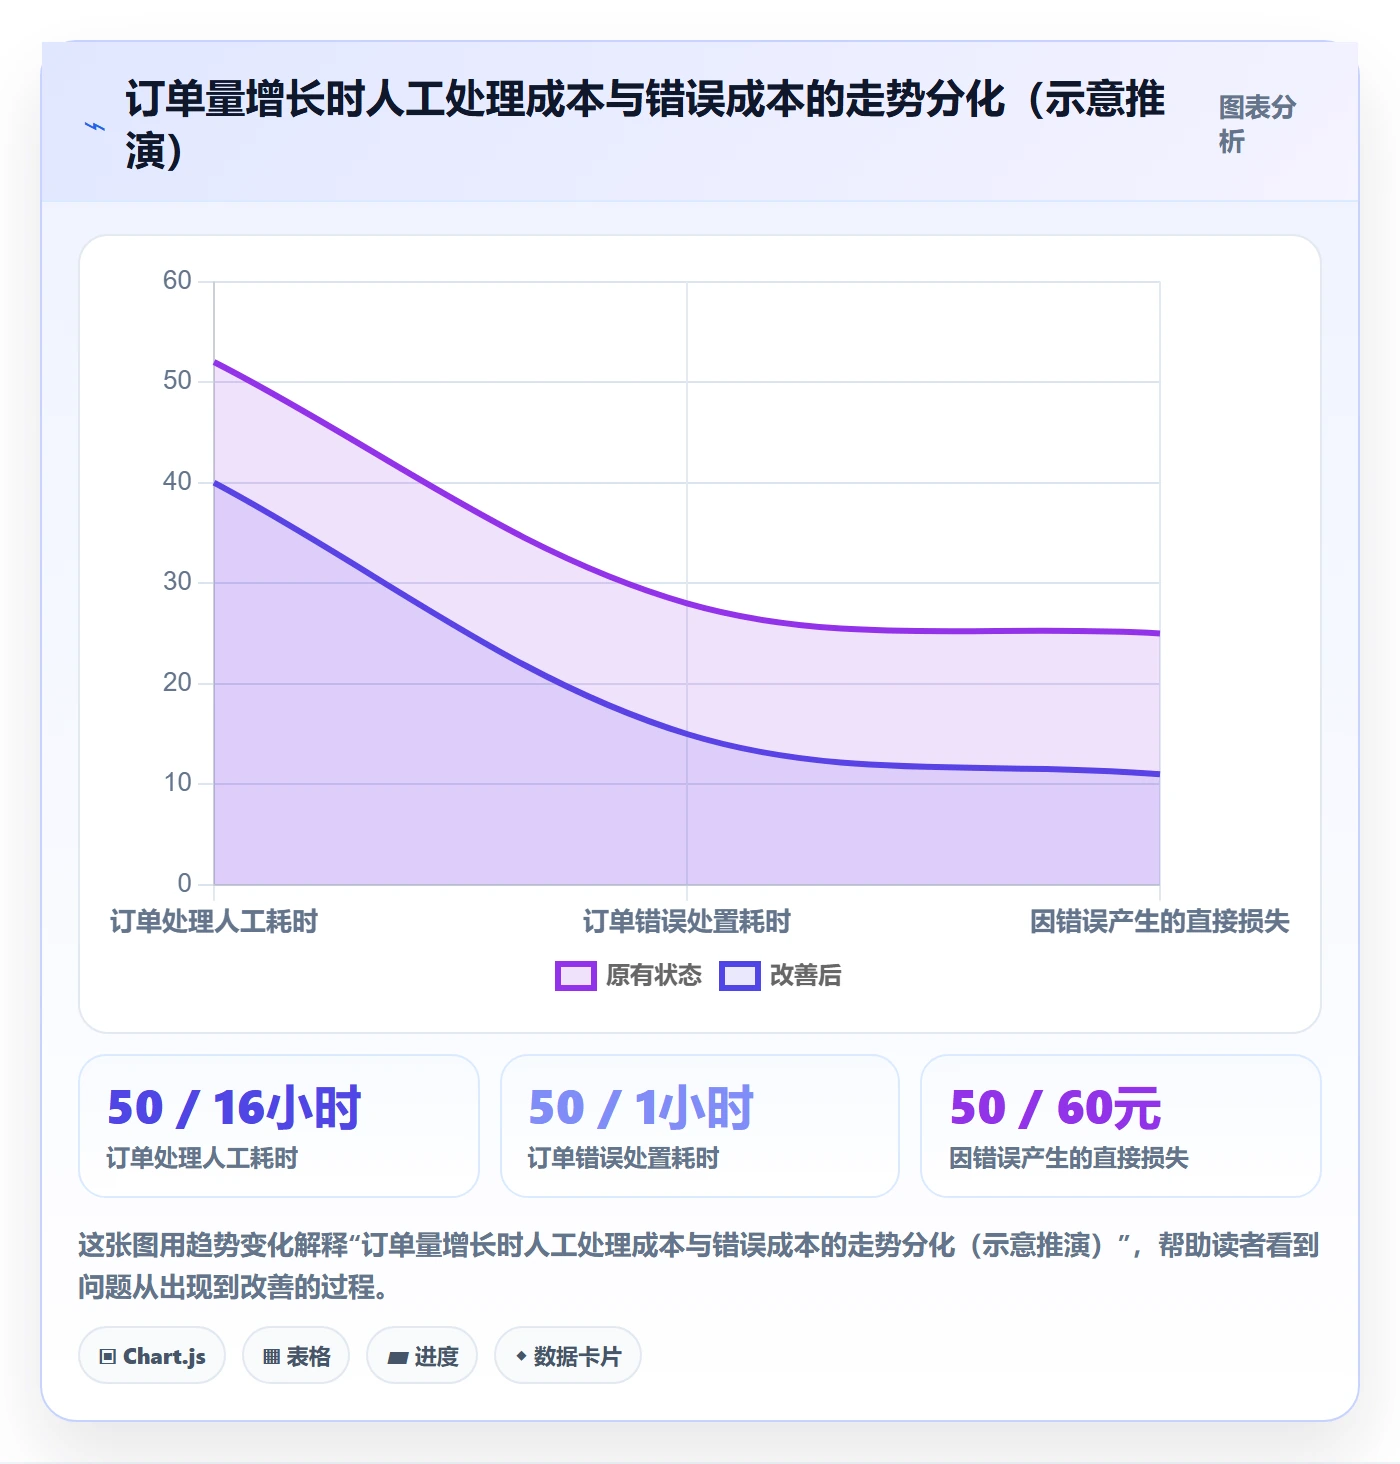Screen dimensions: 1400x1464
Task: Click the y-axis tick value 30
Action: coord(177,582)
